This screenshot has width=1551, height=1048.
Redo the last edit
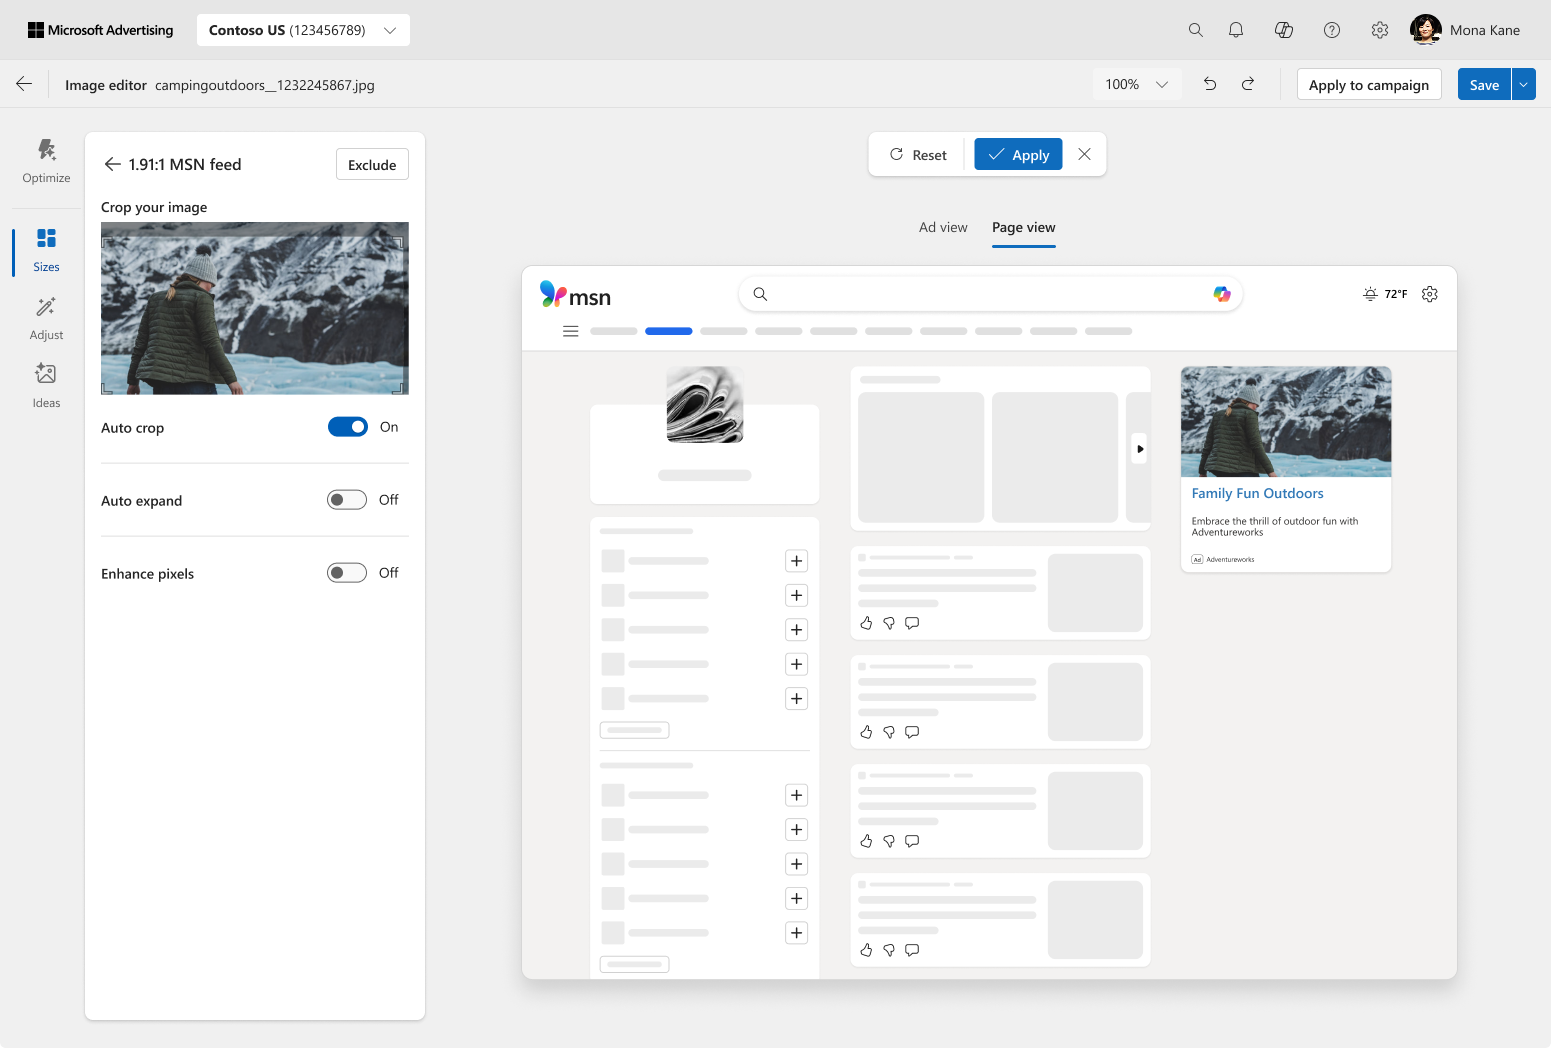coord(1248,84)
